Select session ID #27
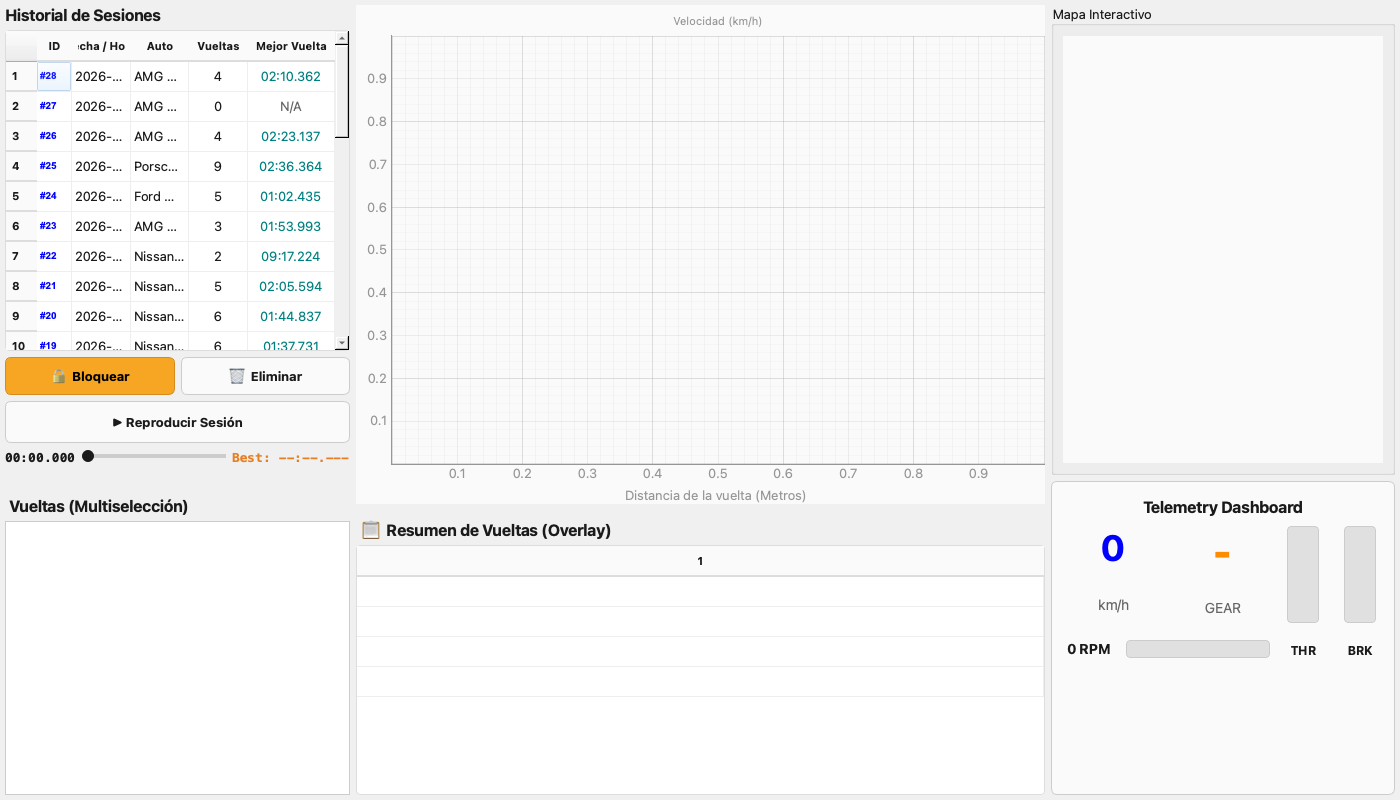This screenshot has width=1400, height=800. click(54, 106)
